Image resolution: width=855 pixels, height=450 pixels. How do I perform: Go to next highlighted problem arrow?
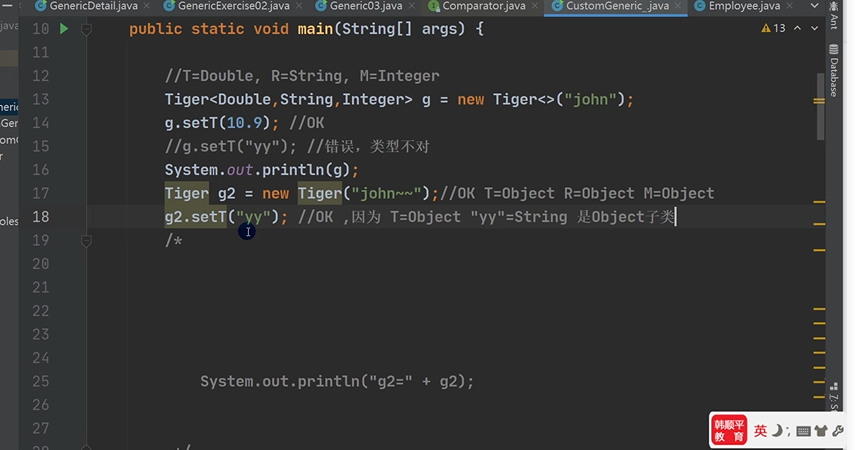click(815, 28)
